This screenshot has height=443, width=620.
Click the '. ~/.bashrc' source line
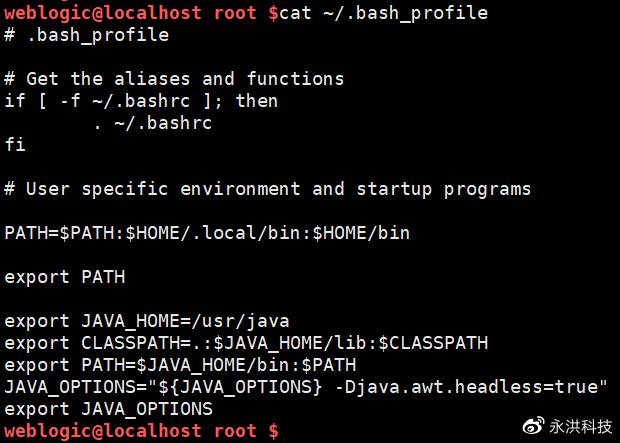click(152, 123)
